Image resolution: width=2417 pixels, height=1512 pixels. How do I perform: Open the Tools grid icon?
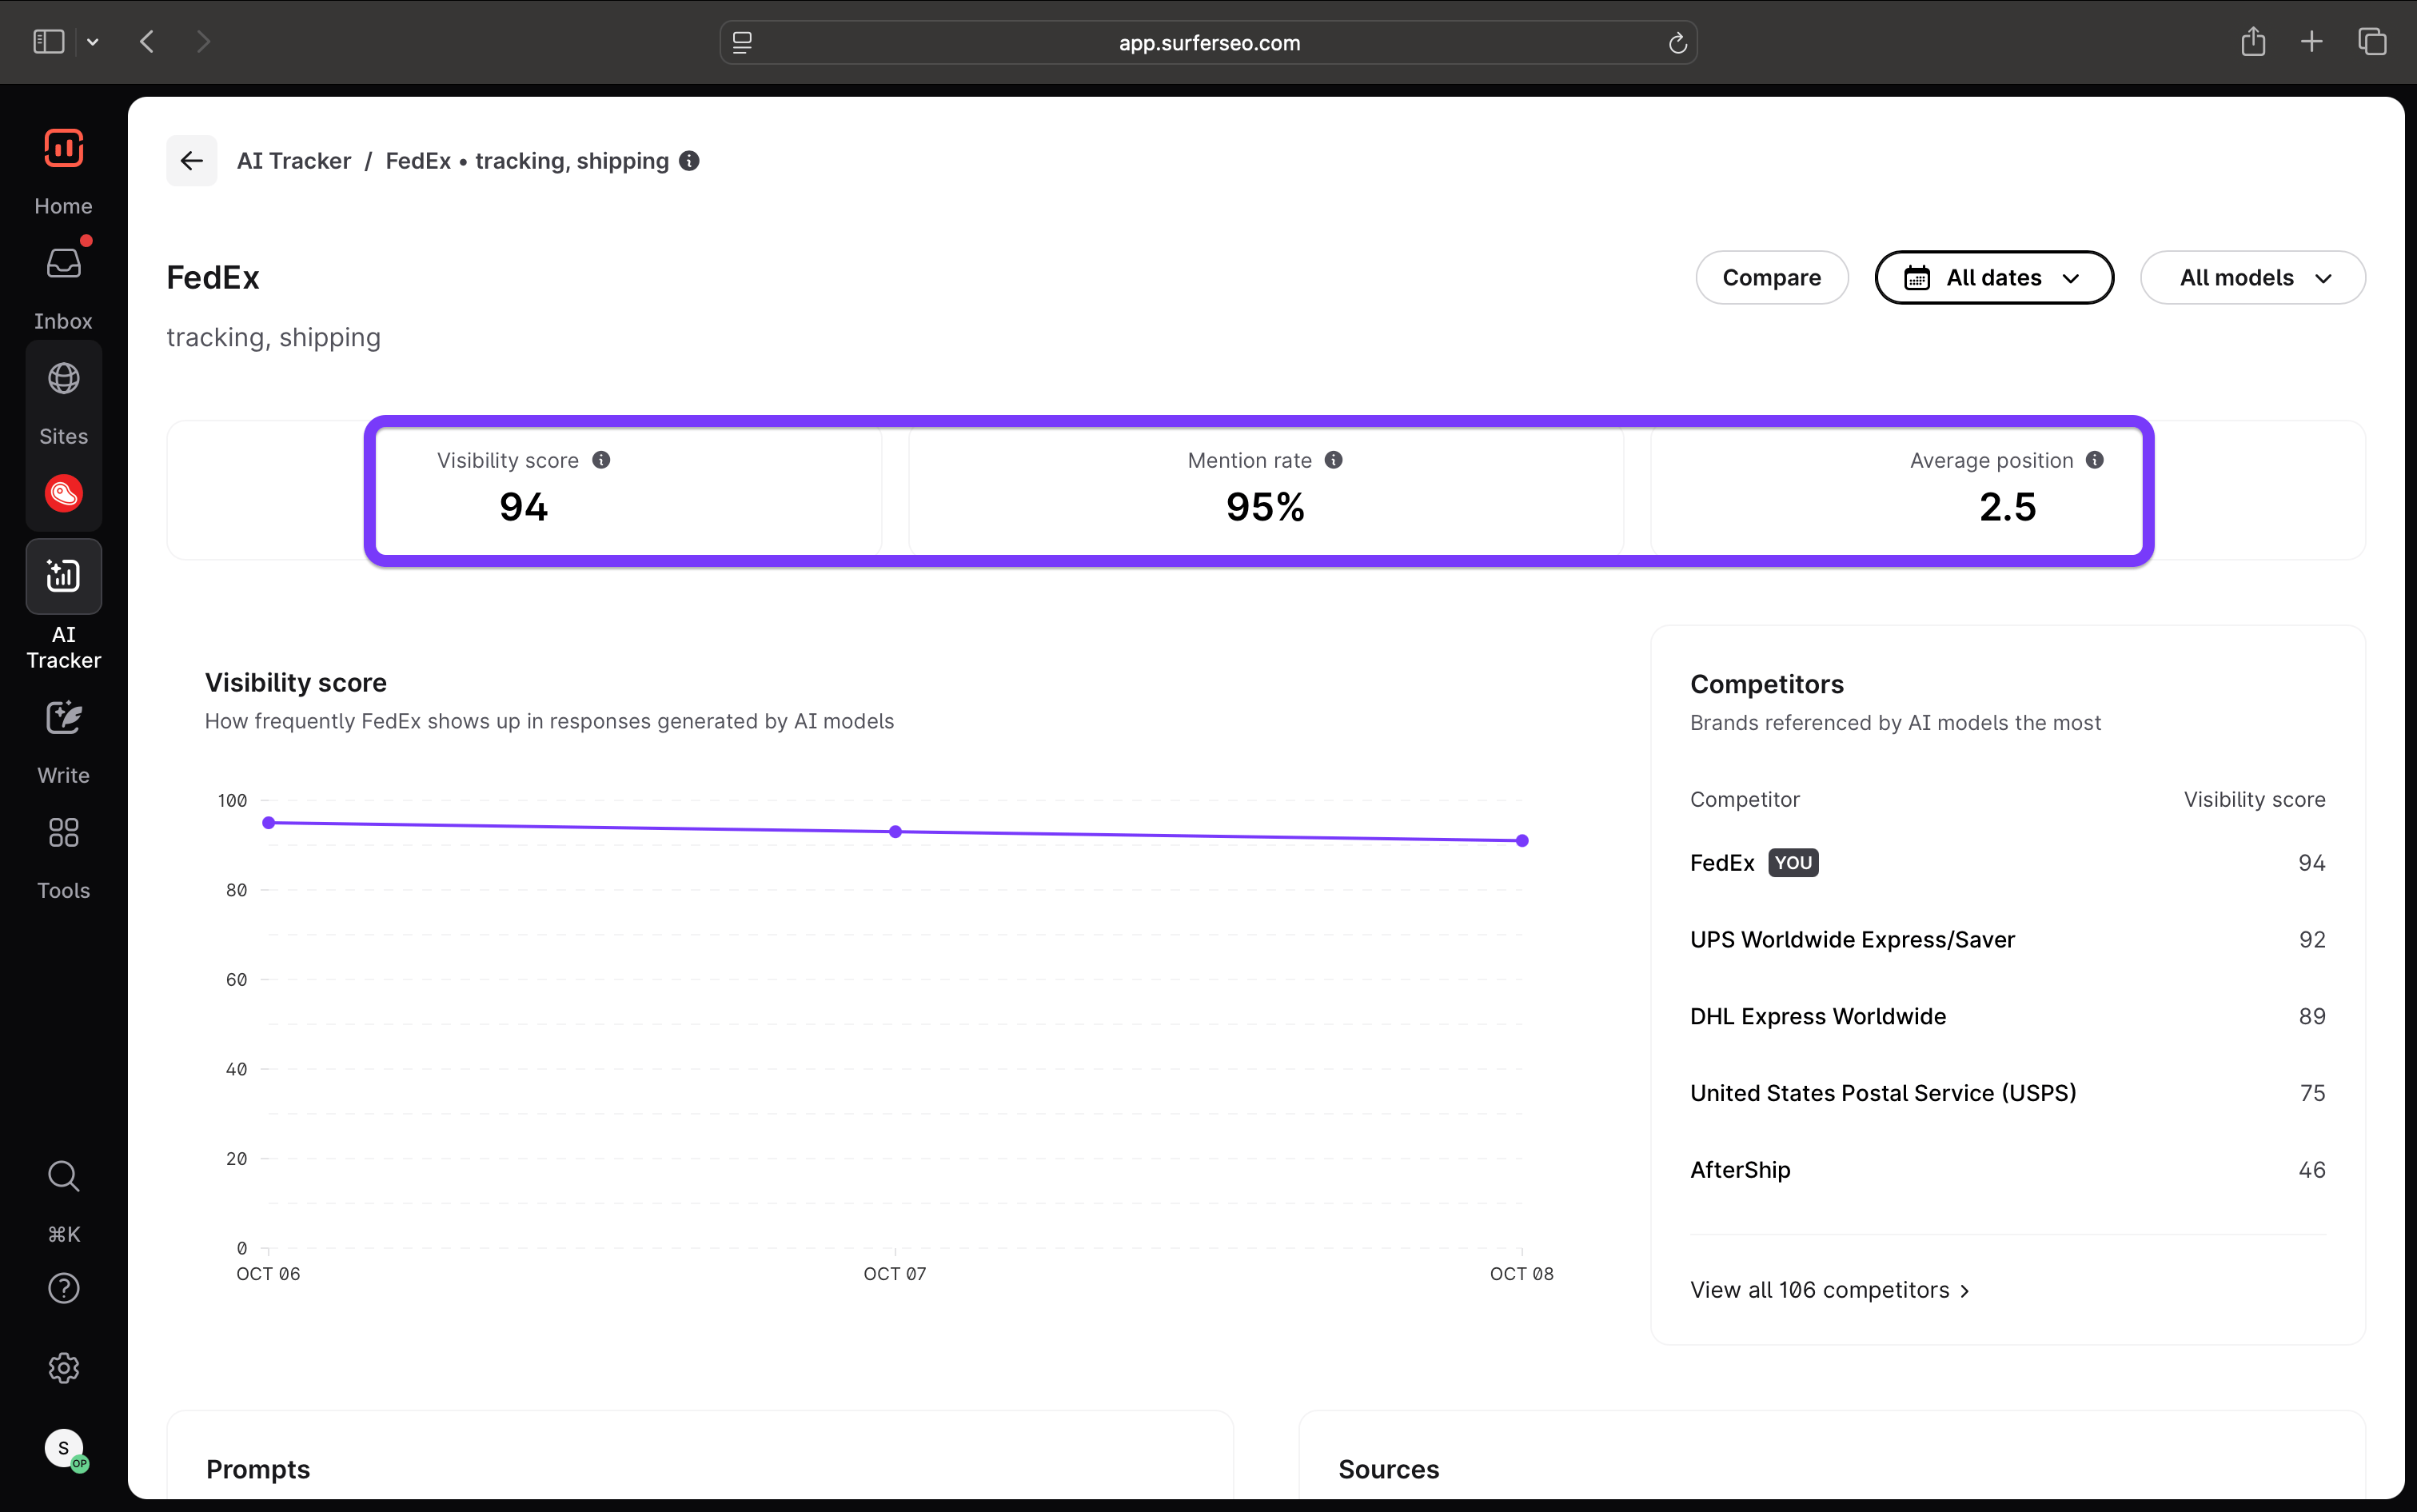63,833
